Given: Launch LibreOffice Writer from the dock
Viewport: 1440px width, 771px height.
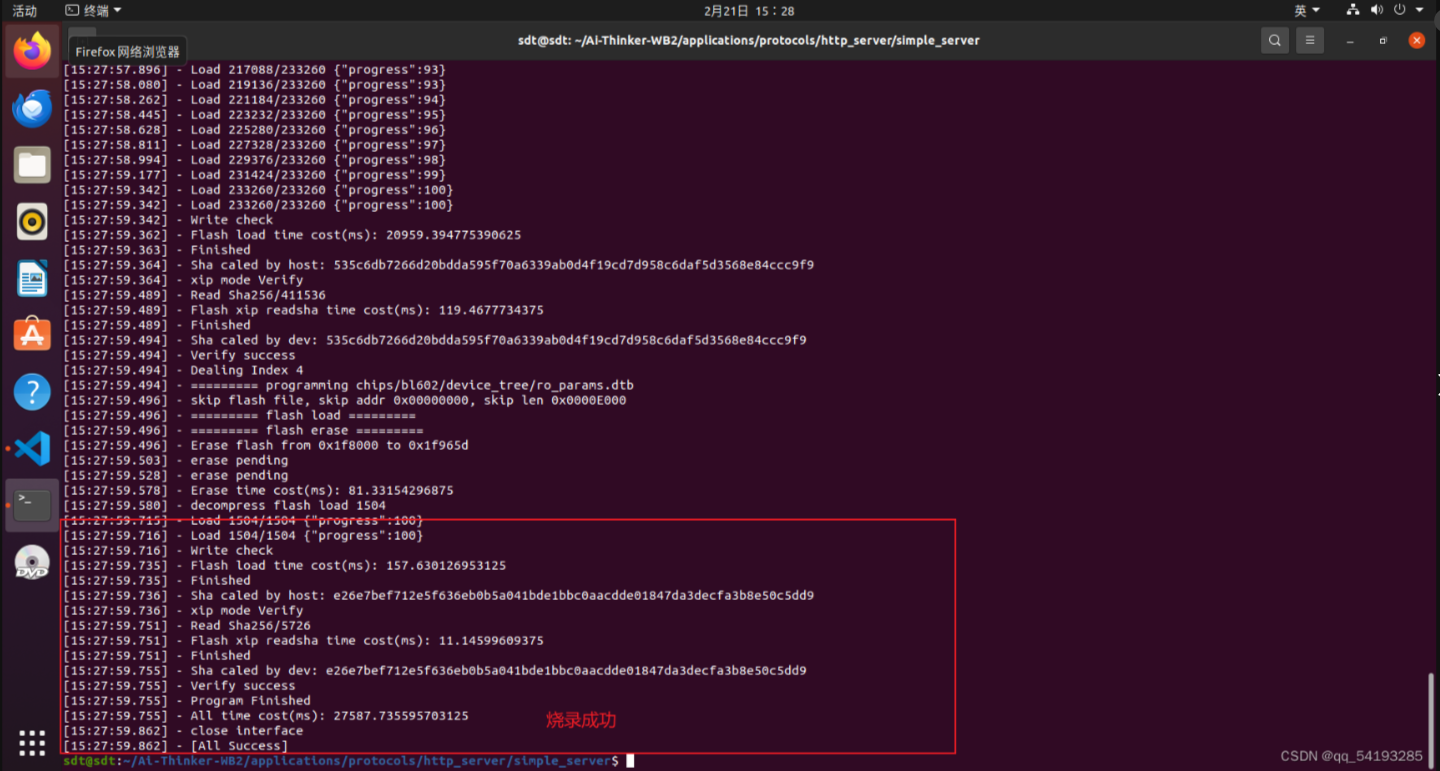Looking at the screenshot, I should pyautogui.click(x=32, y=279).
